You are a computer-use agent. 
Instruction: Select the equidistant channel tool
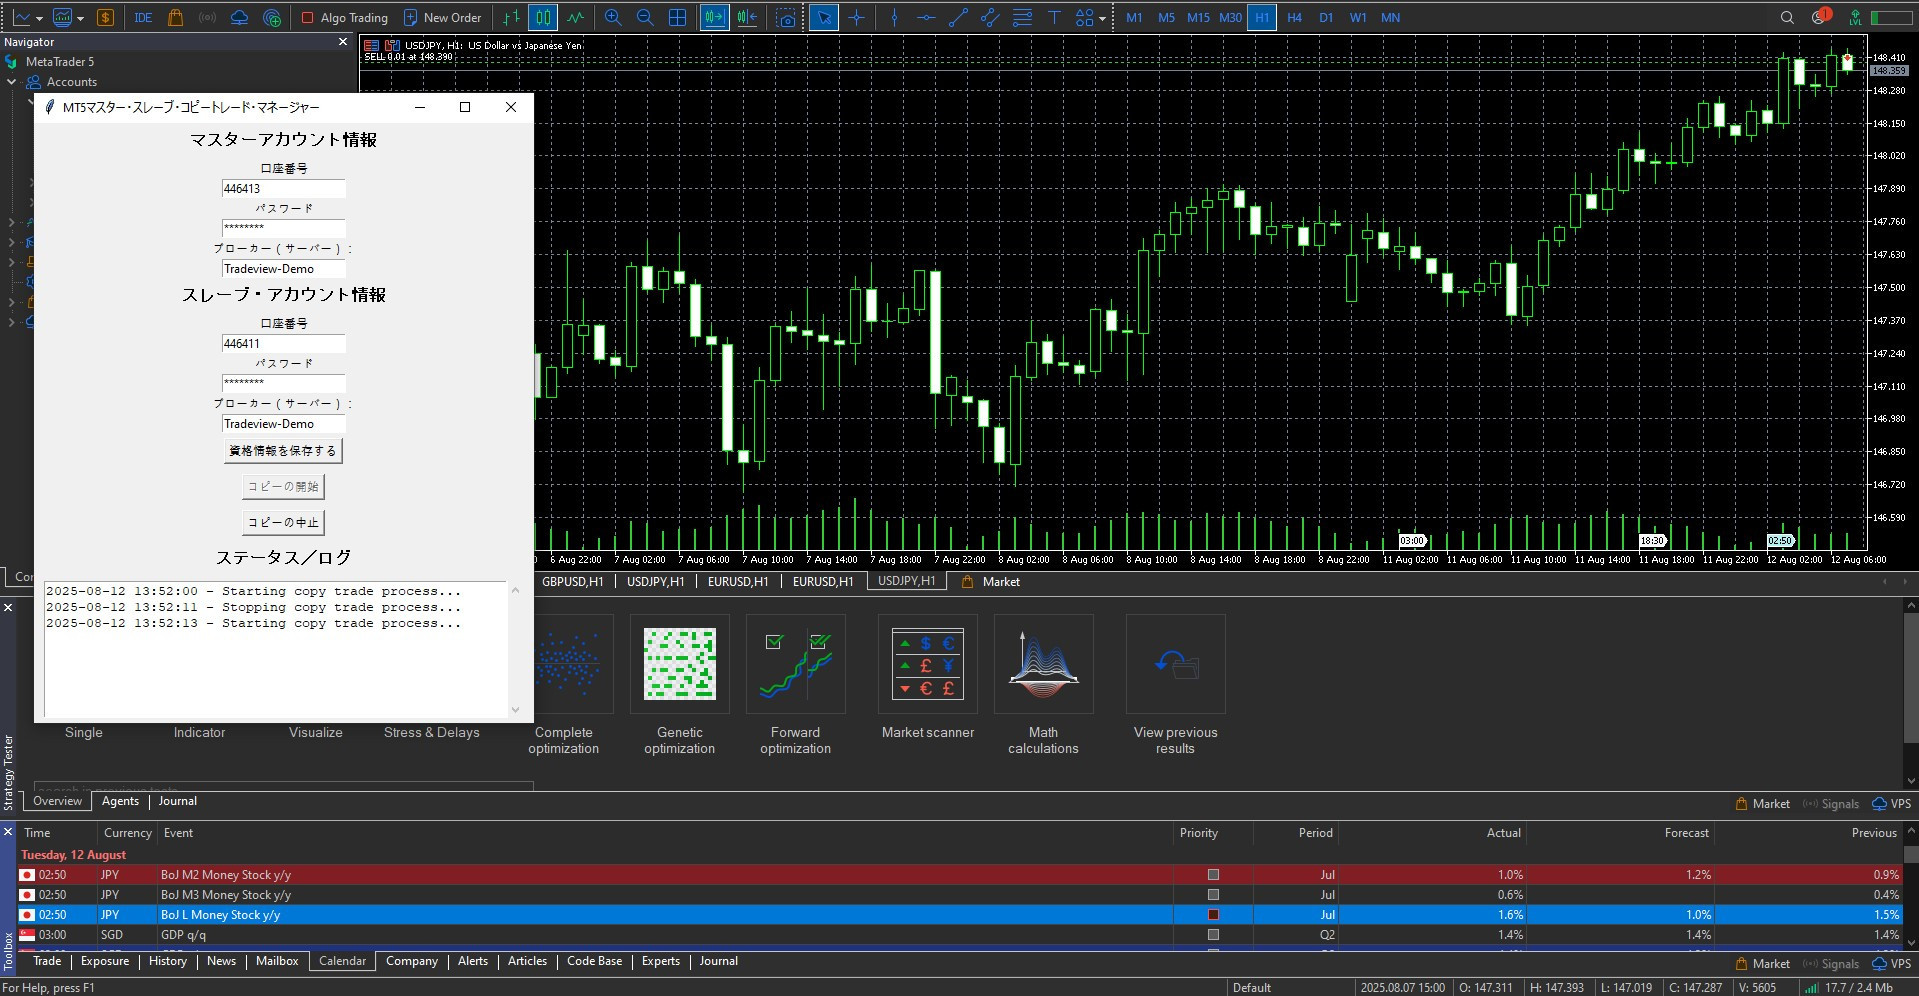990,17
